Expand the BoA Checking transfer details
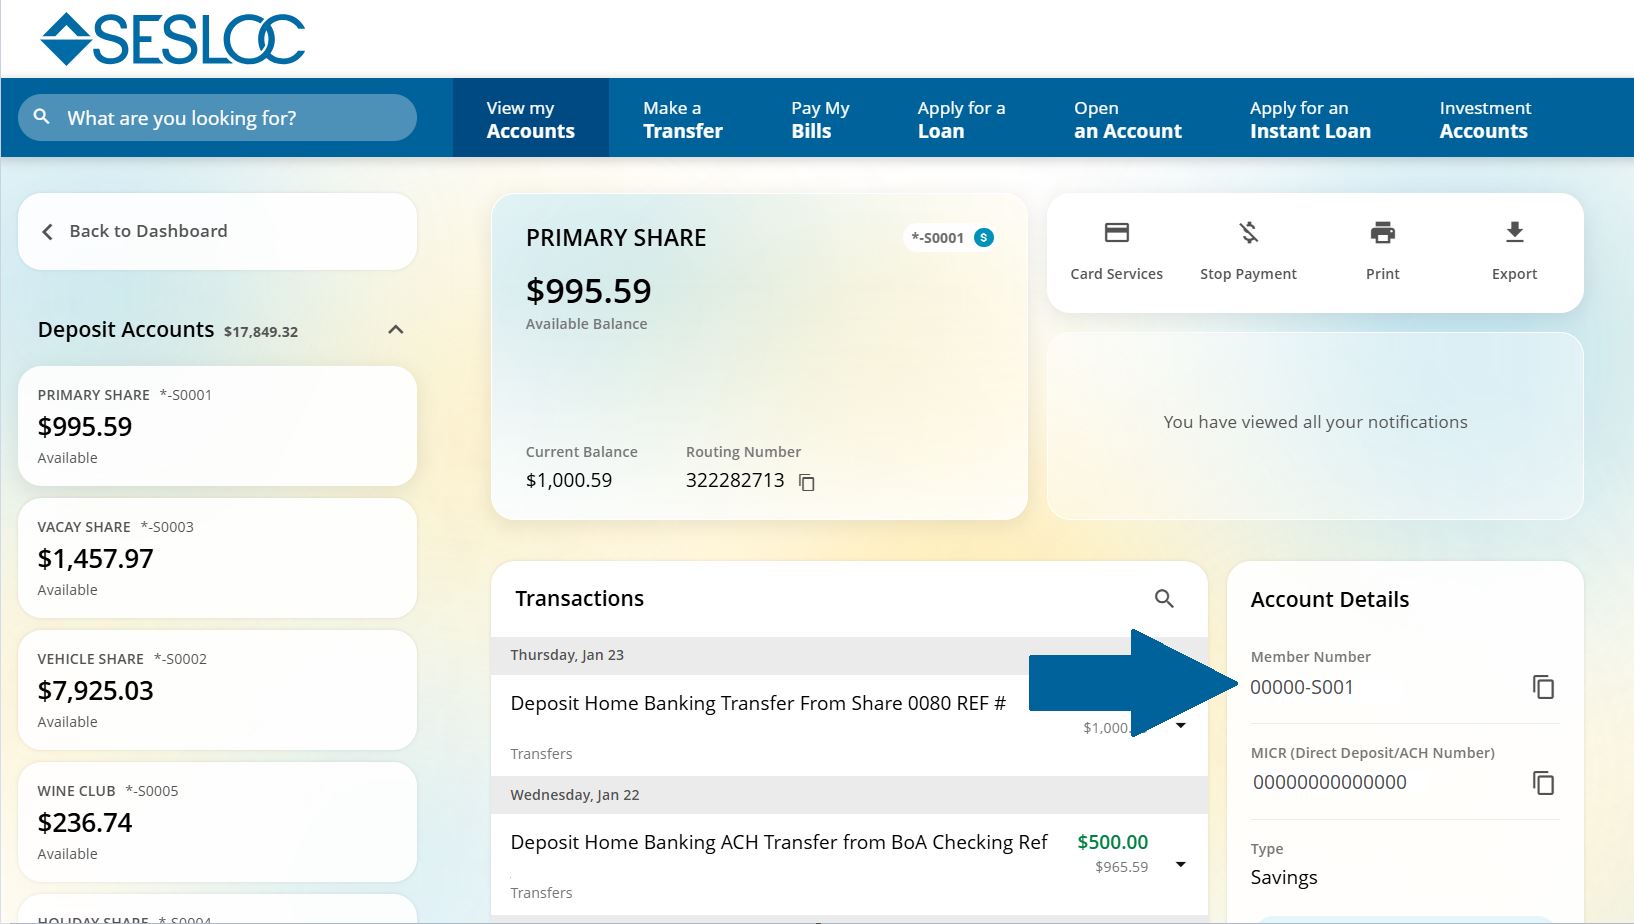 coord(1180,864)
